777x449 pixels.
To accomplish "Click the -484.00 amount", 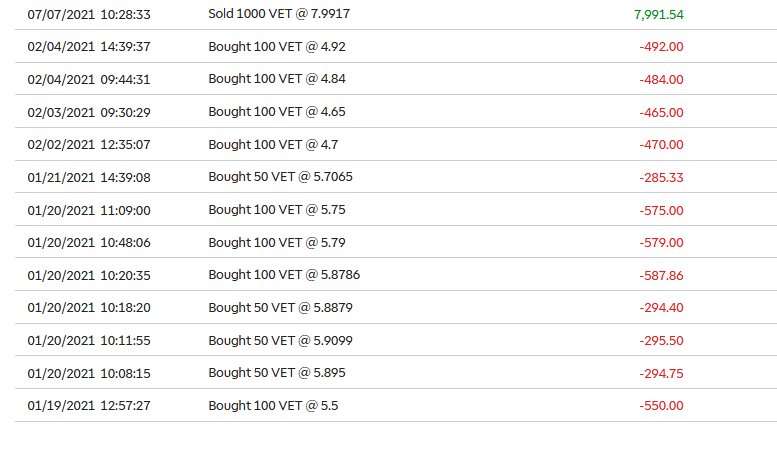I will (661, 79).
